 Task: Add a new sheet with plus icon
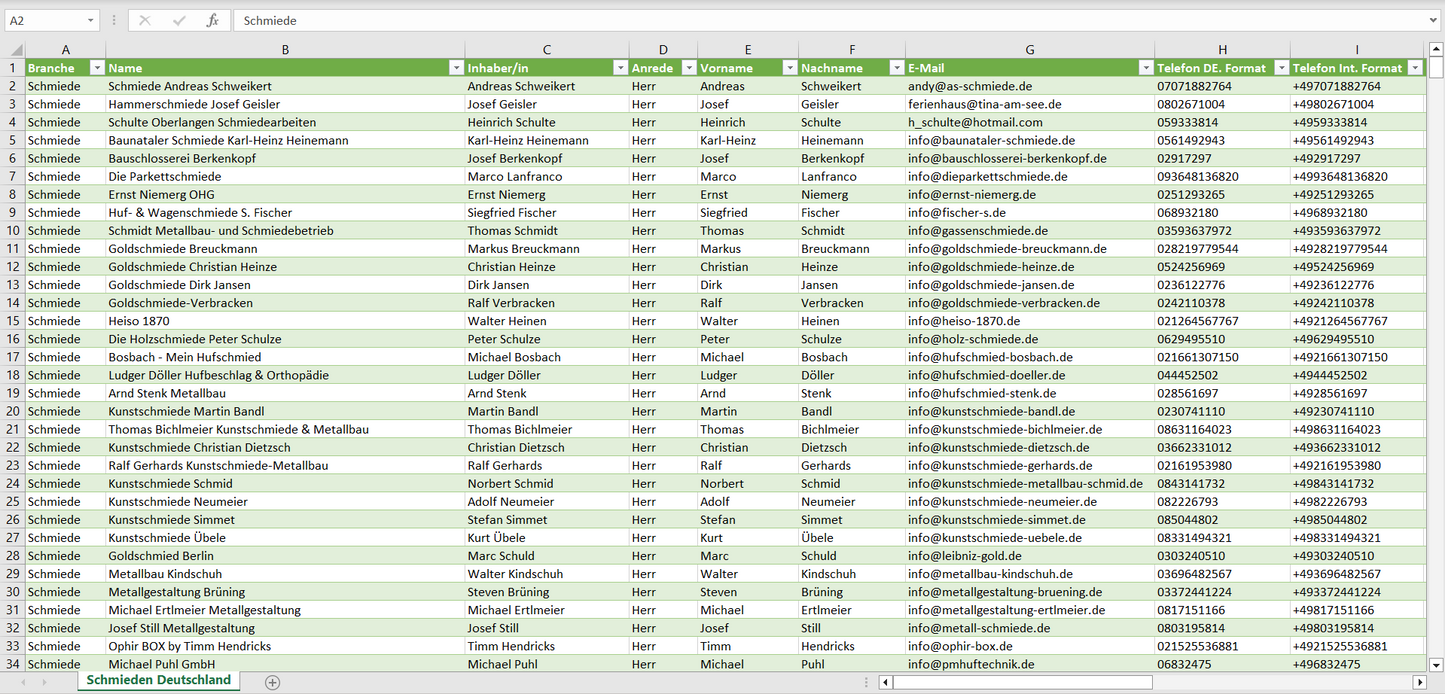click(272, 682)
